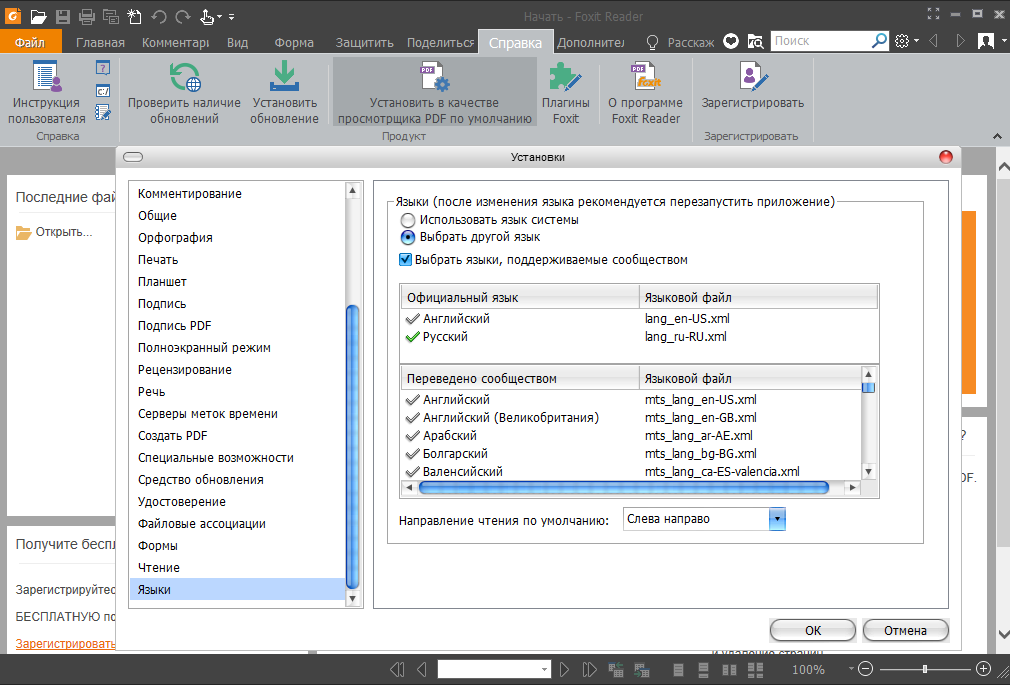Screen dimensions: 1010x685
Task: Switch to the Форма tab
Action: [294, 43]
